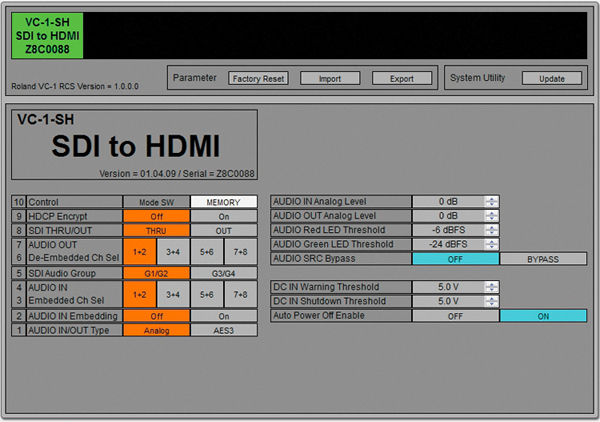The height and width of the screenshot is (422, 600).
Task: Click DC IN Warning Threshold spinner arrows
Action: click(491, 287)
